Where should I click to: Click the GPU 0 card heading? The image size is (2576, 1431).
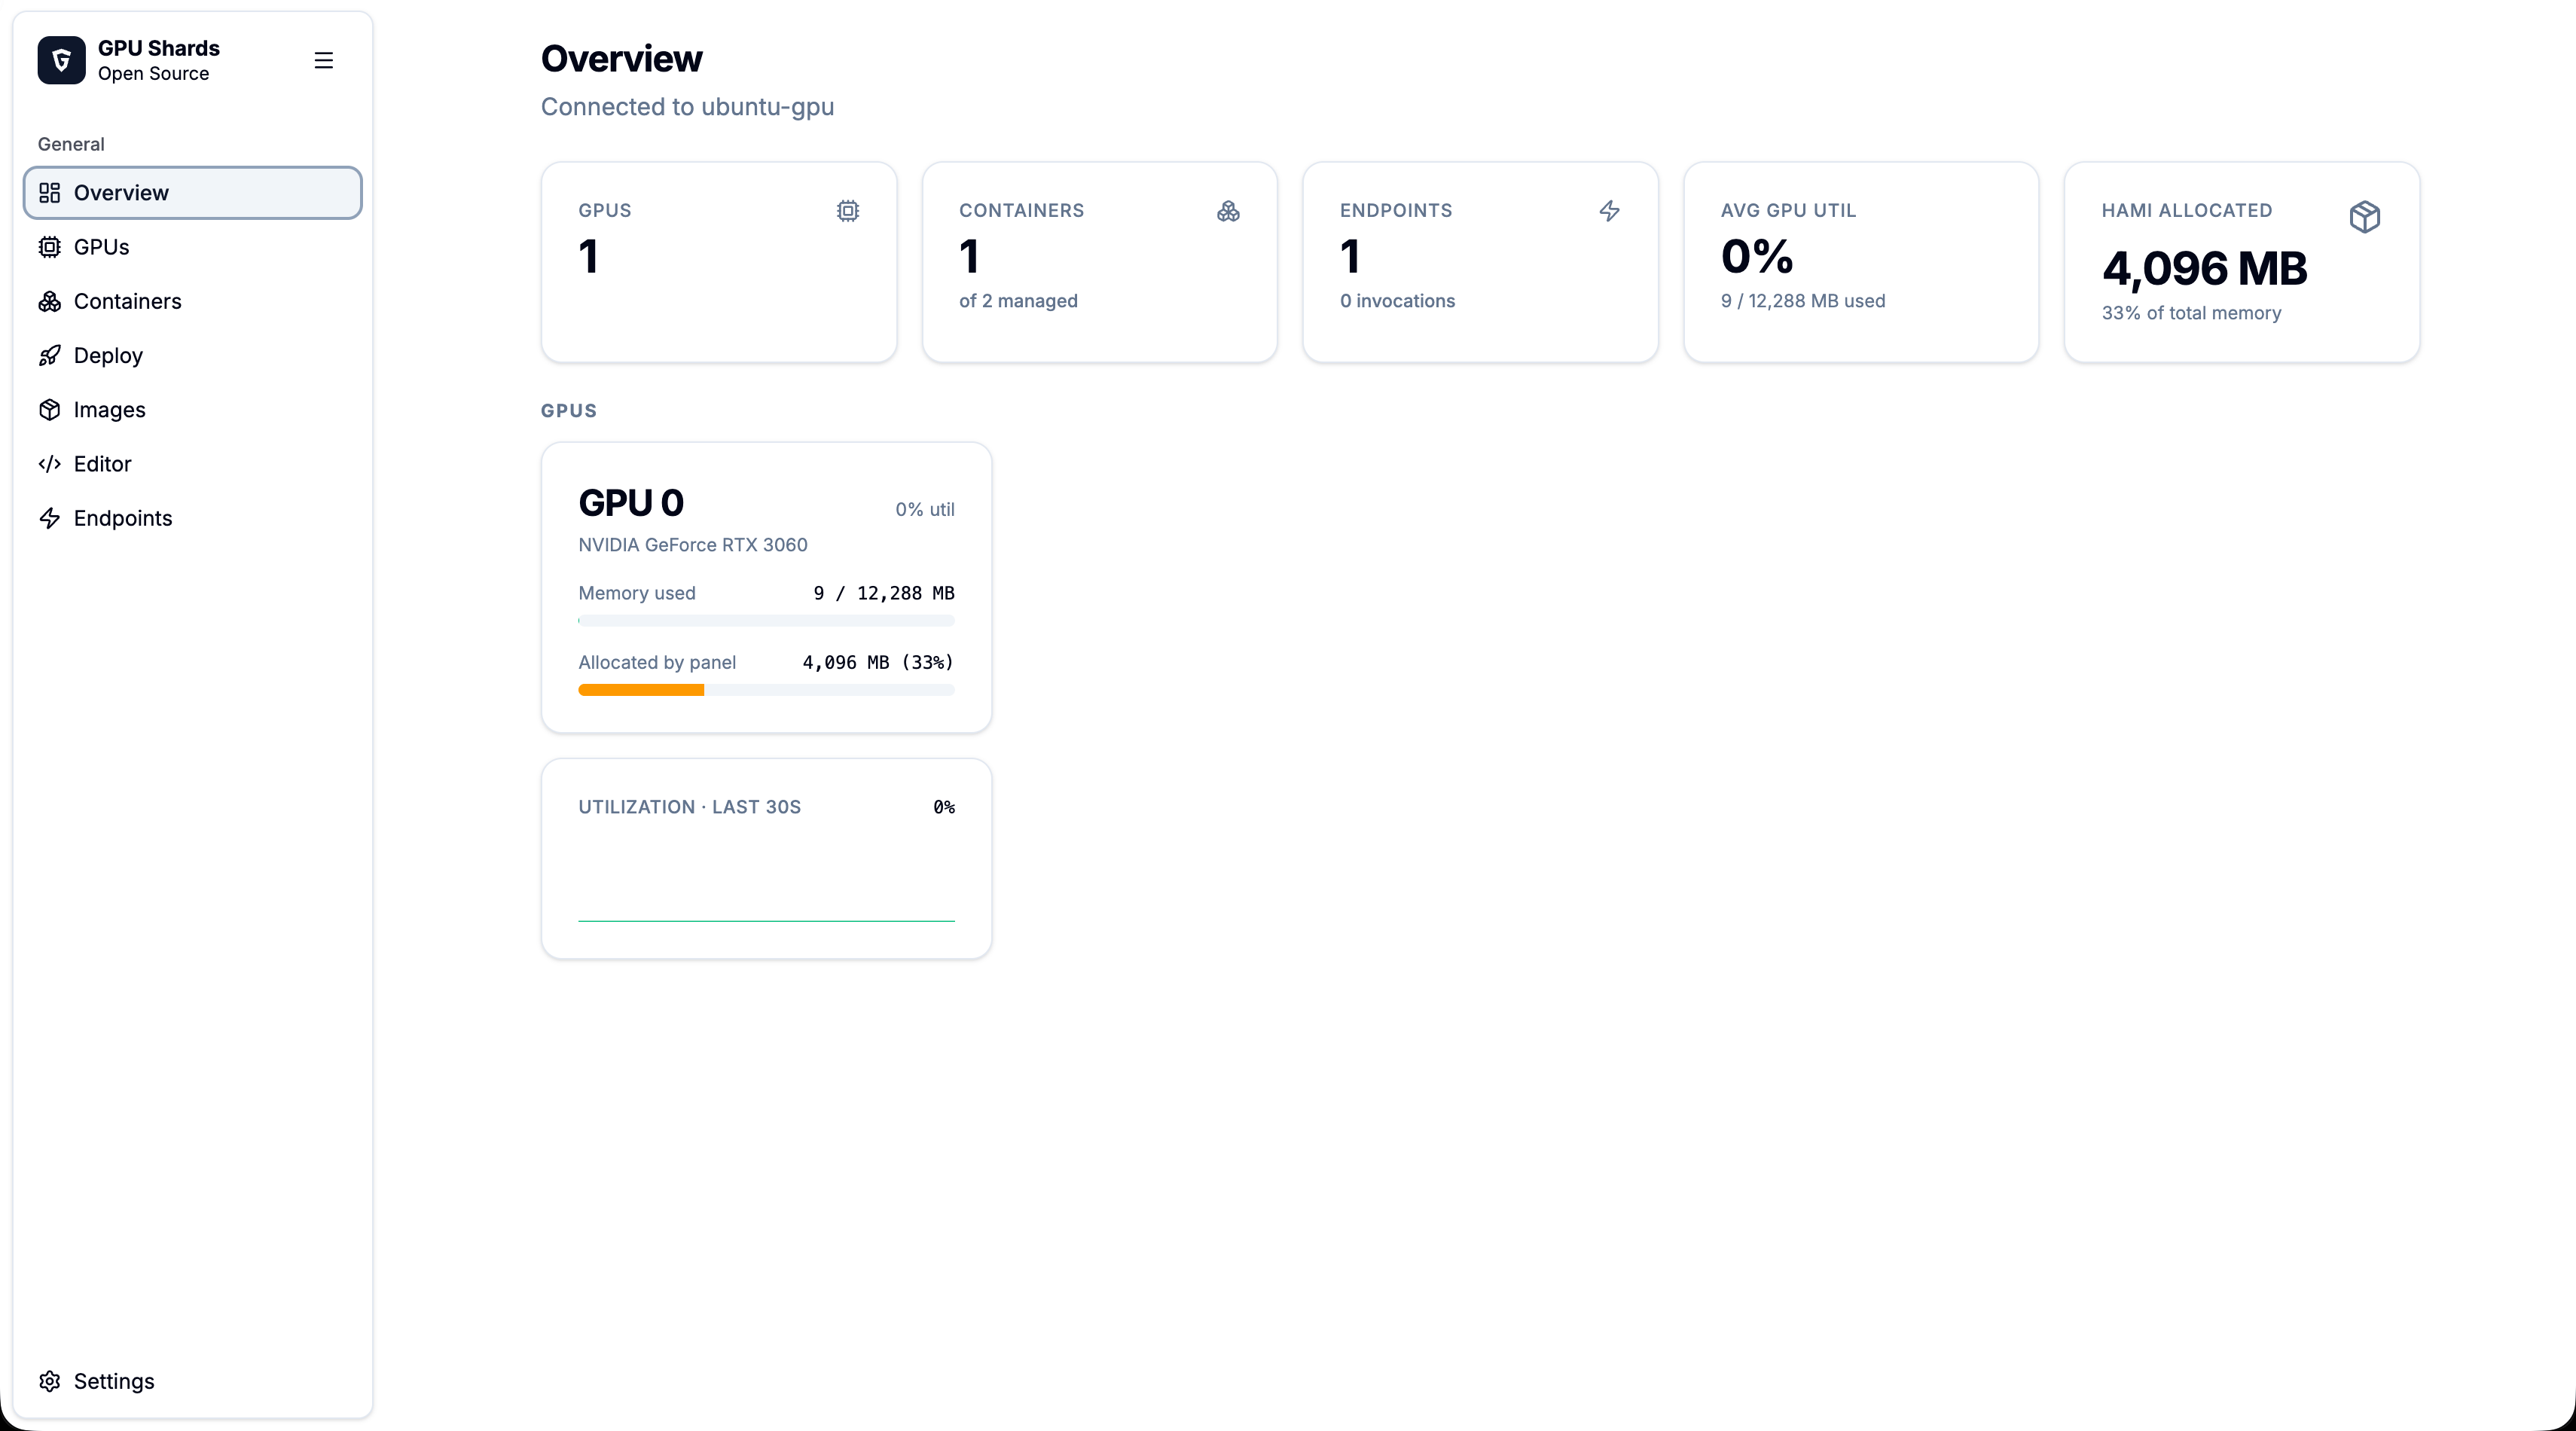coord(631,503)
